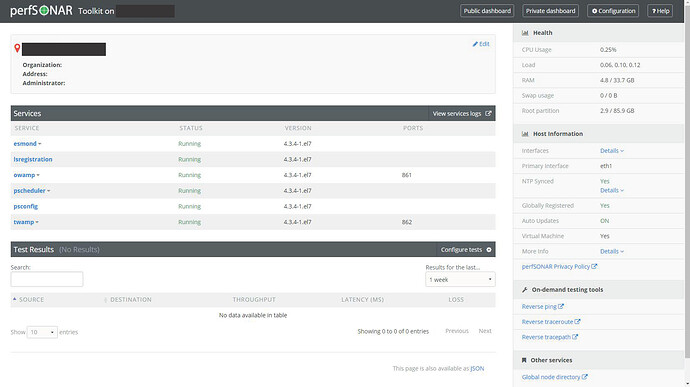Go to Next results page
Screen dimensions: 690x387
[485, 331]
